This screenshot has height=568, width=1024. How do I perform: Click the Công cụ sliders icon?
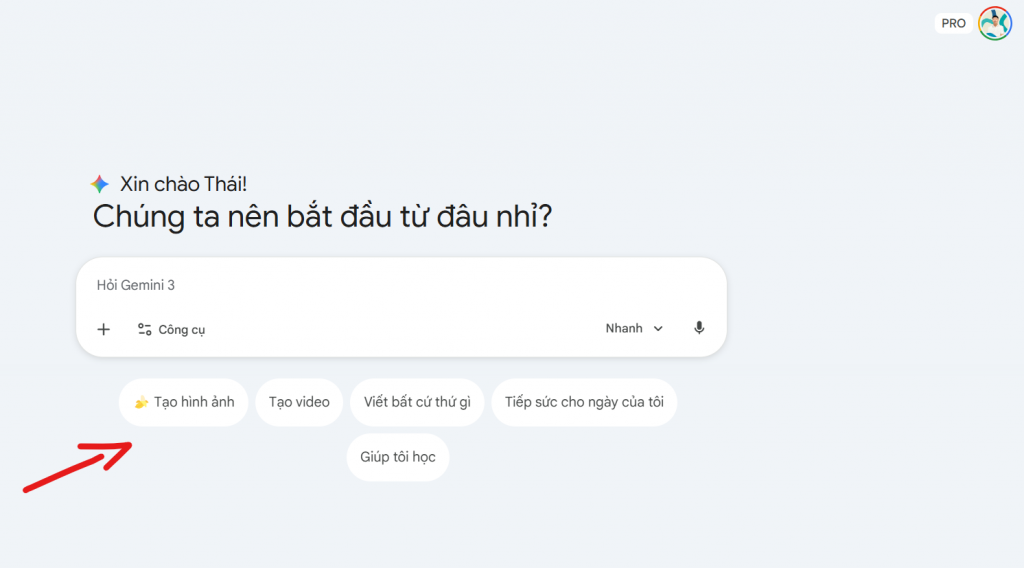click(x=145, y=329)
